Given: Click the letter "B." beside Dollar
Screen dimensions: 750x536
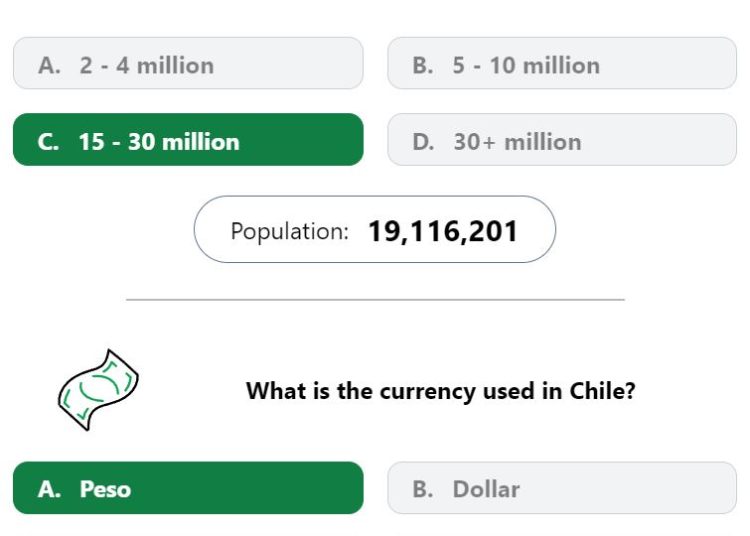Looking at the screenshot, I should 423,489.
